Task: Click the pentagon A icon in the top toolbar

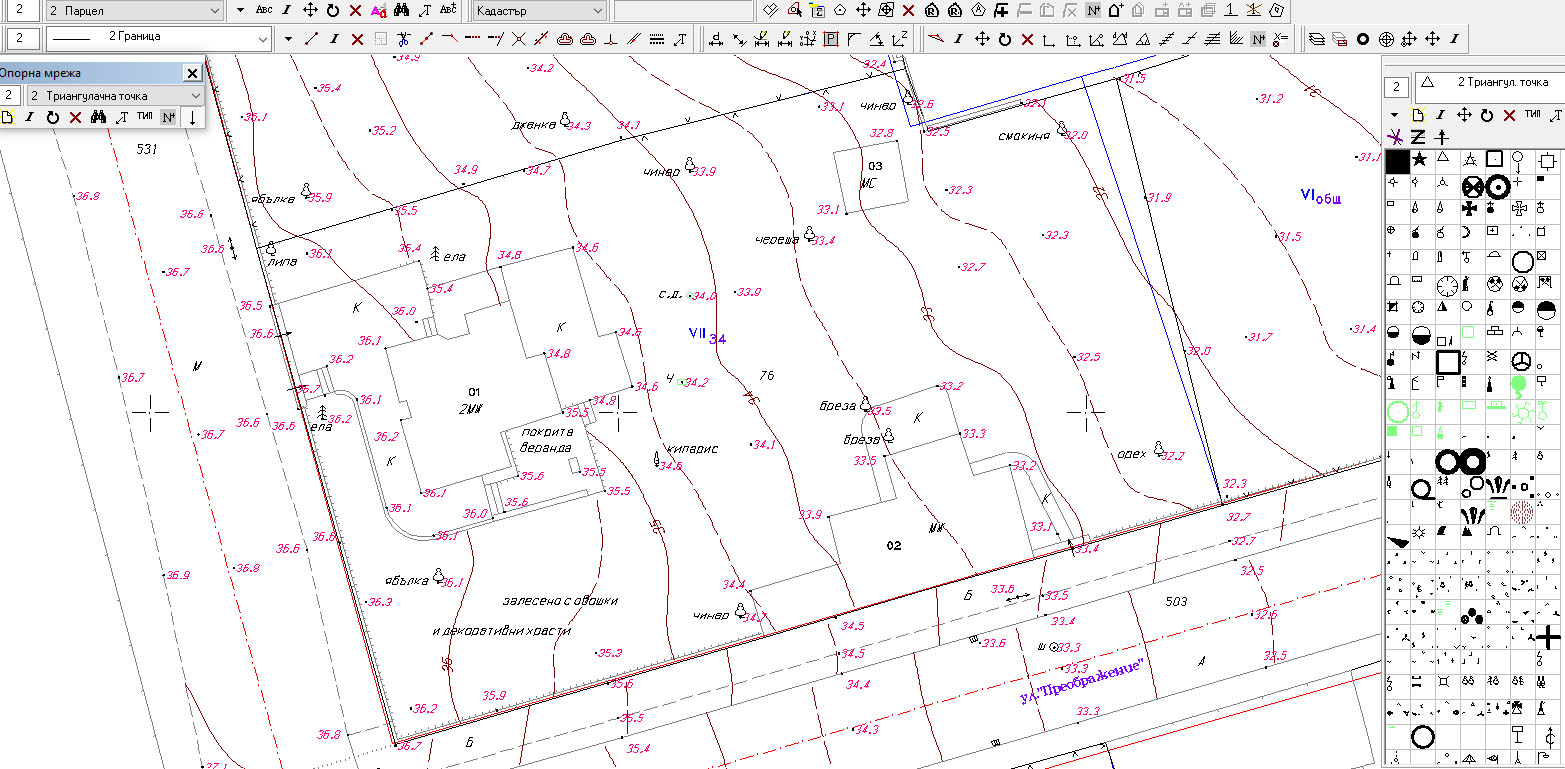Action: [978, 10]
